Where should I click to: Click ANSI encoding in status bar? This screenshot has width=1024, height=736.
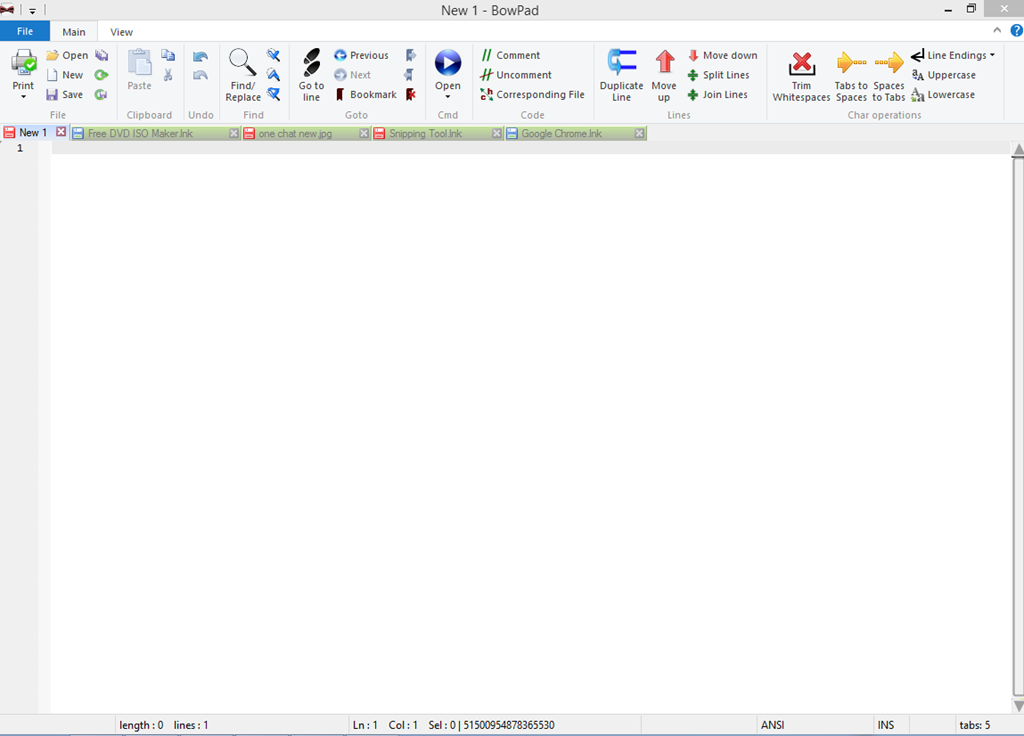773,725
